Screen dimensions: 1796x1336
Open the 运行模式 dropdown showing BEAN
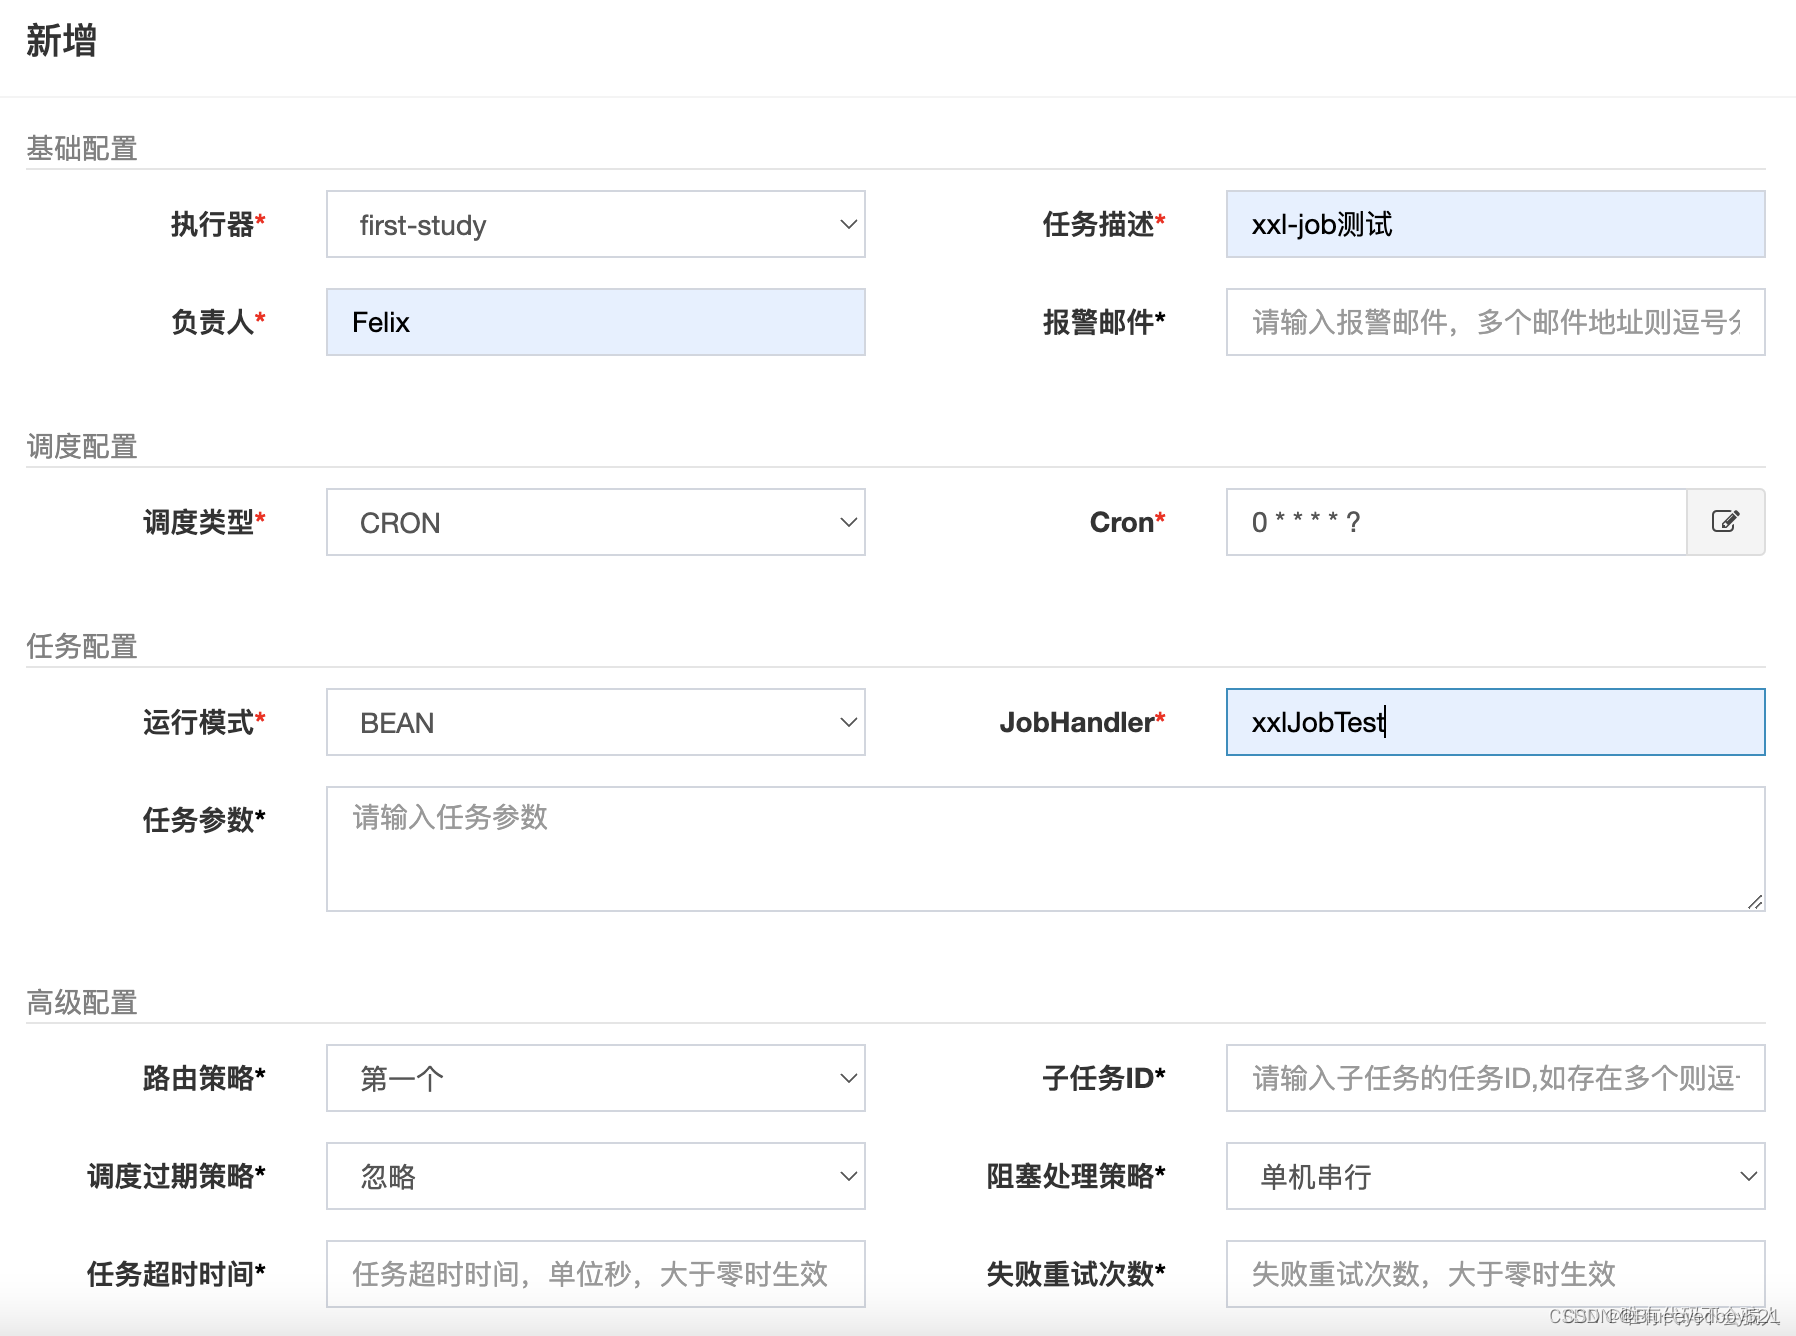(x=596, y=722)
